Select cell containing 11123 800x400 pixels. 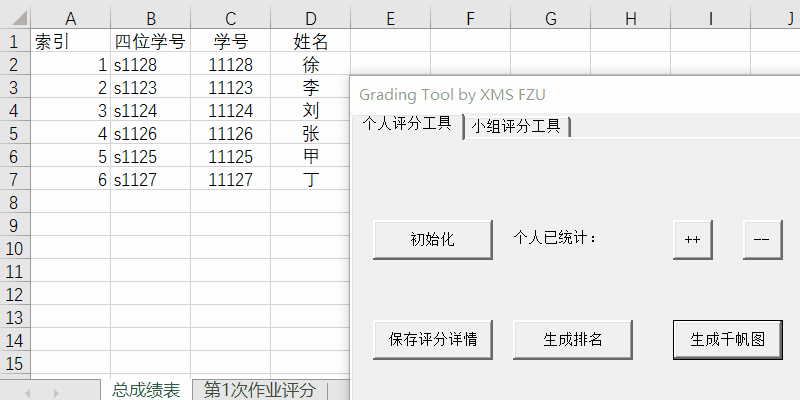pos(231,87)
